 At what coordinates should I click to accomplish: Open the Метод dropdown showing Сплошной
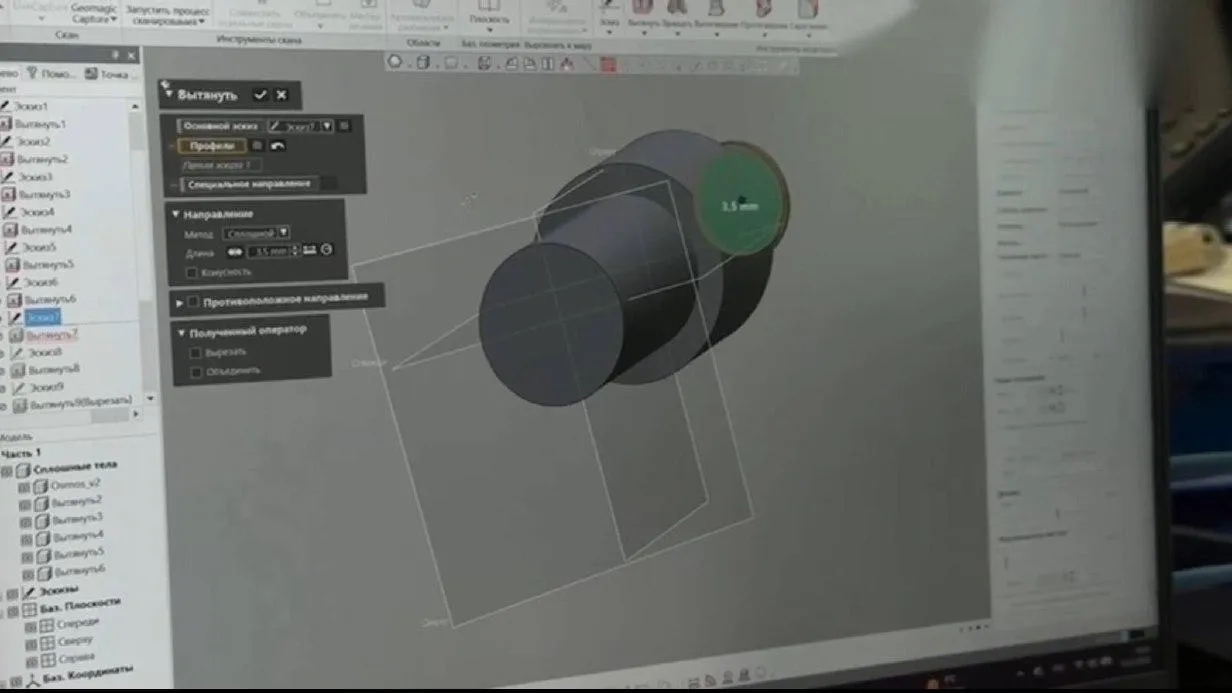coord(283,233)
